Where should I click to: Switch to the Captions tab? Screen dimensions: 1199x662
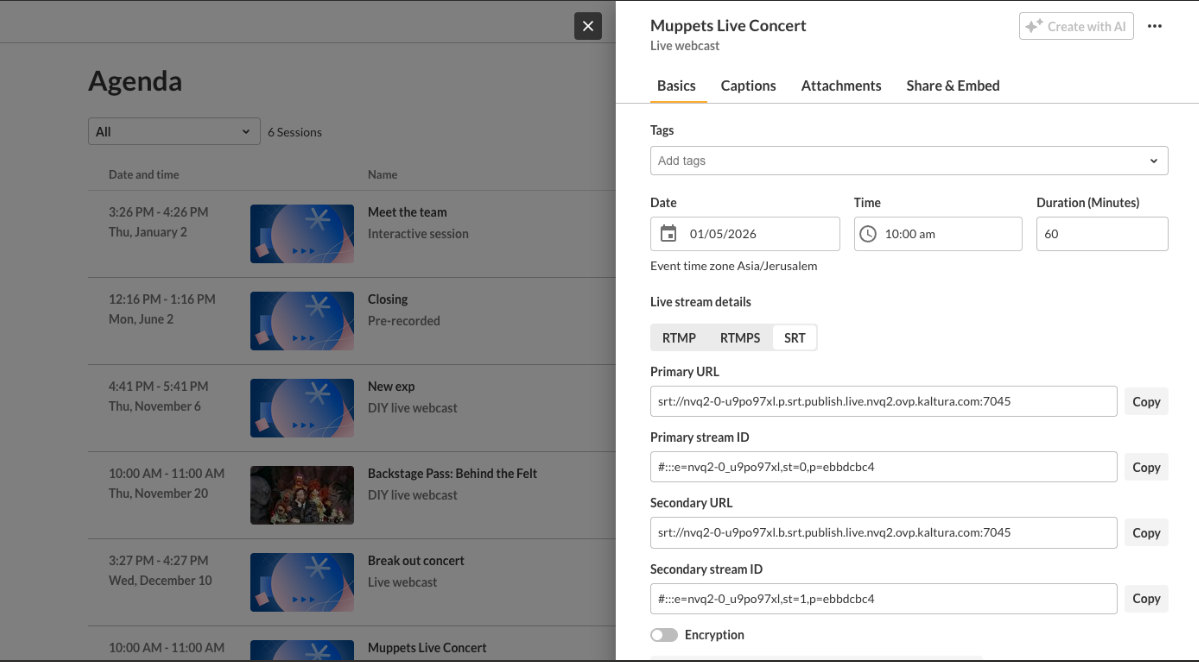[748, 86]
